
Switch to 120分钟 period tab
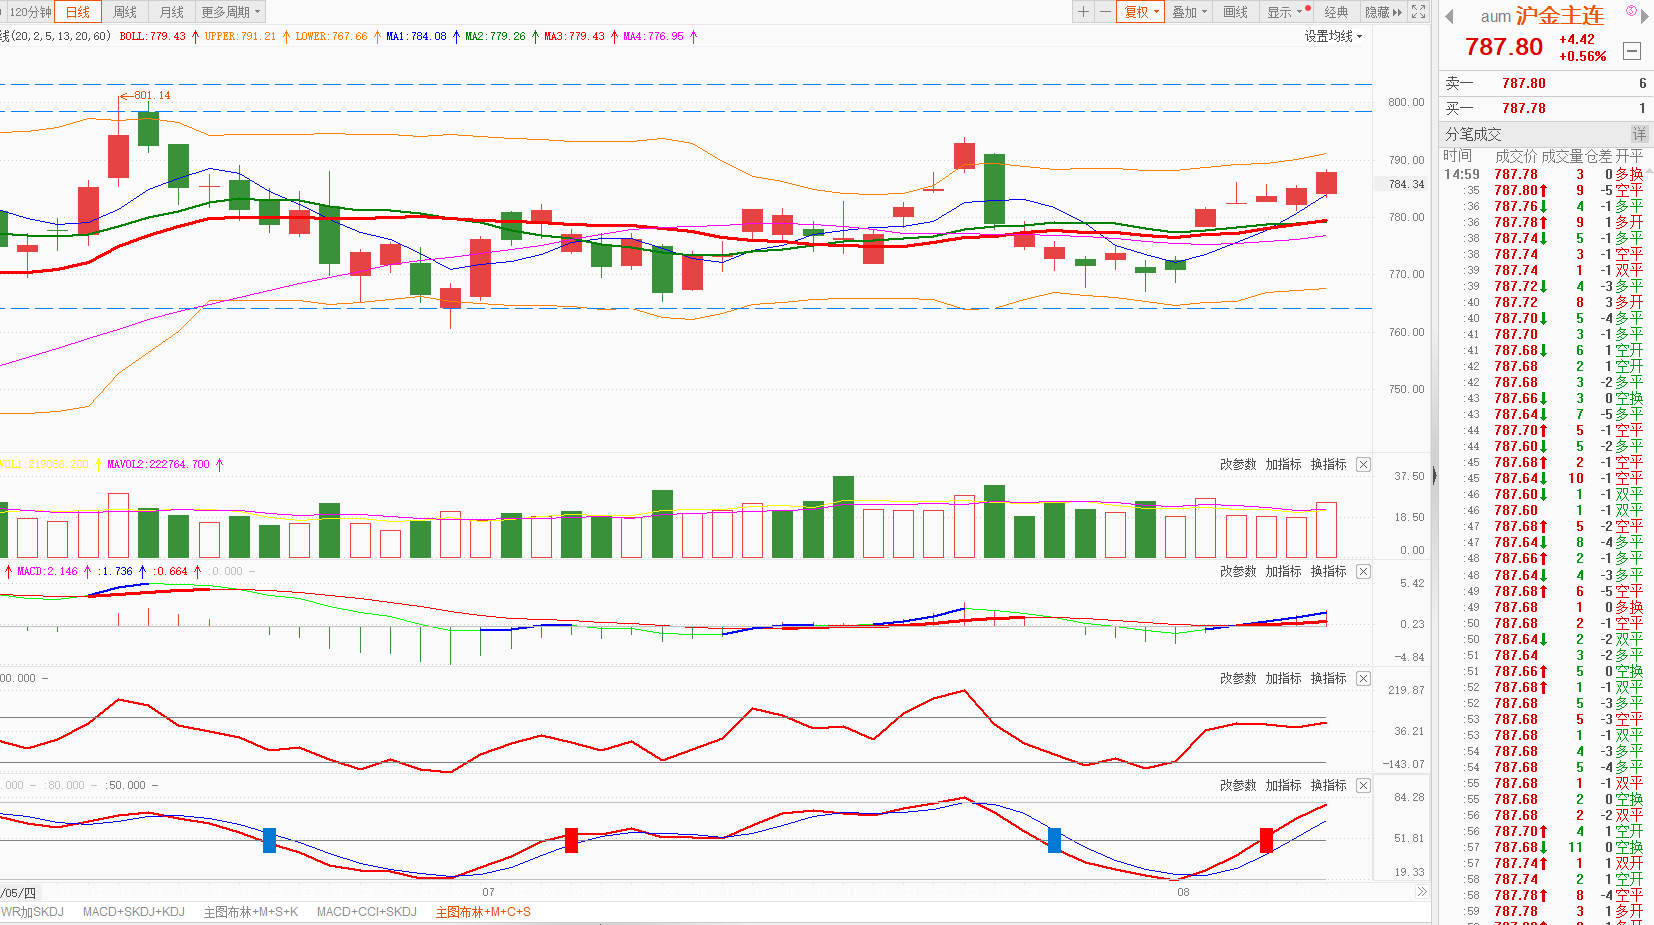pos(29,12)
